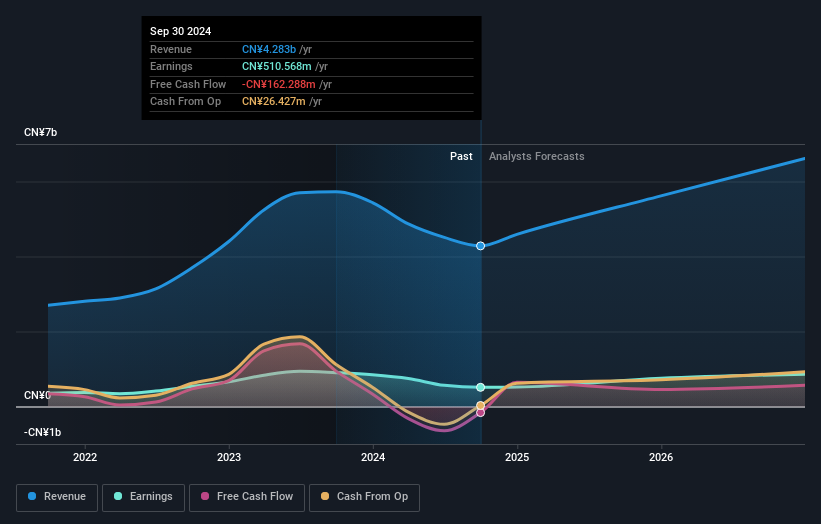Click the Analysts Forecasts label
Screen dimensions: 821x524
537,157
